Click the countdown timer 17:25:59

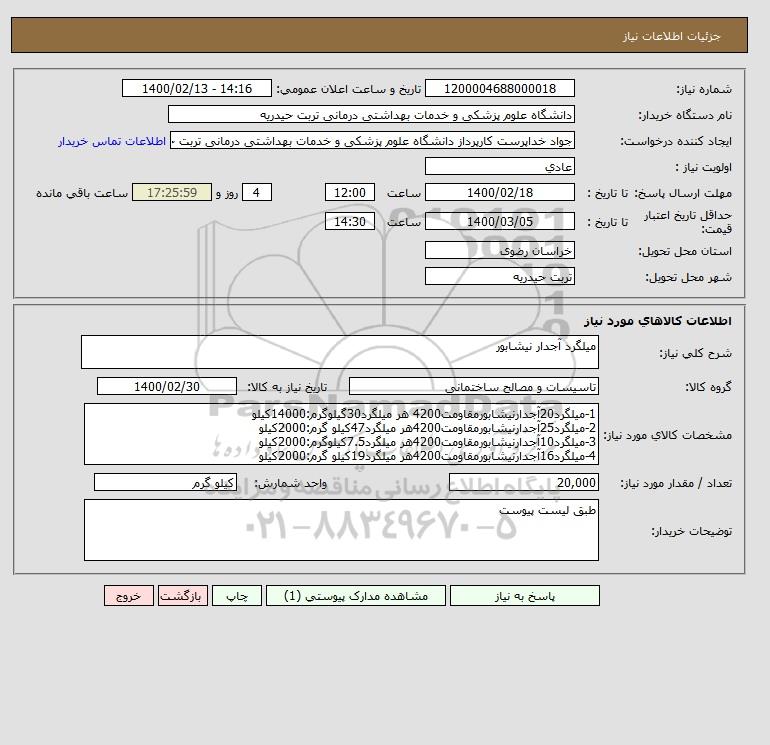pos(172,193)
